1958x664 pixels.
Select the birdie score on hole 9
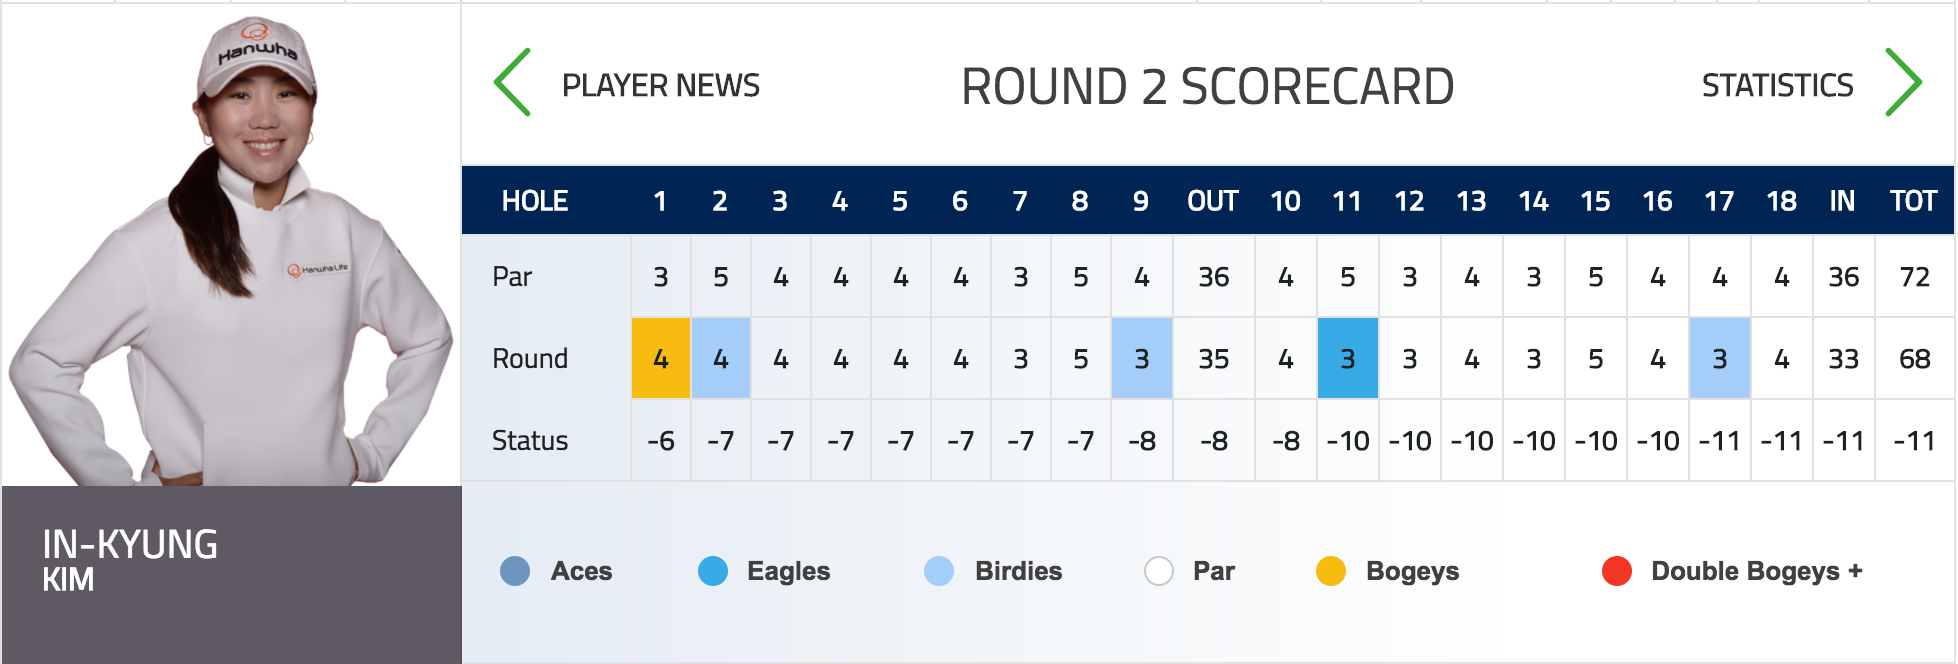1142,358
